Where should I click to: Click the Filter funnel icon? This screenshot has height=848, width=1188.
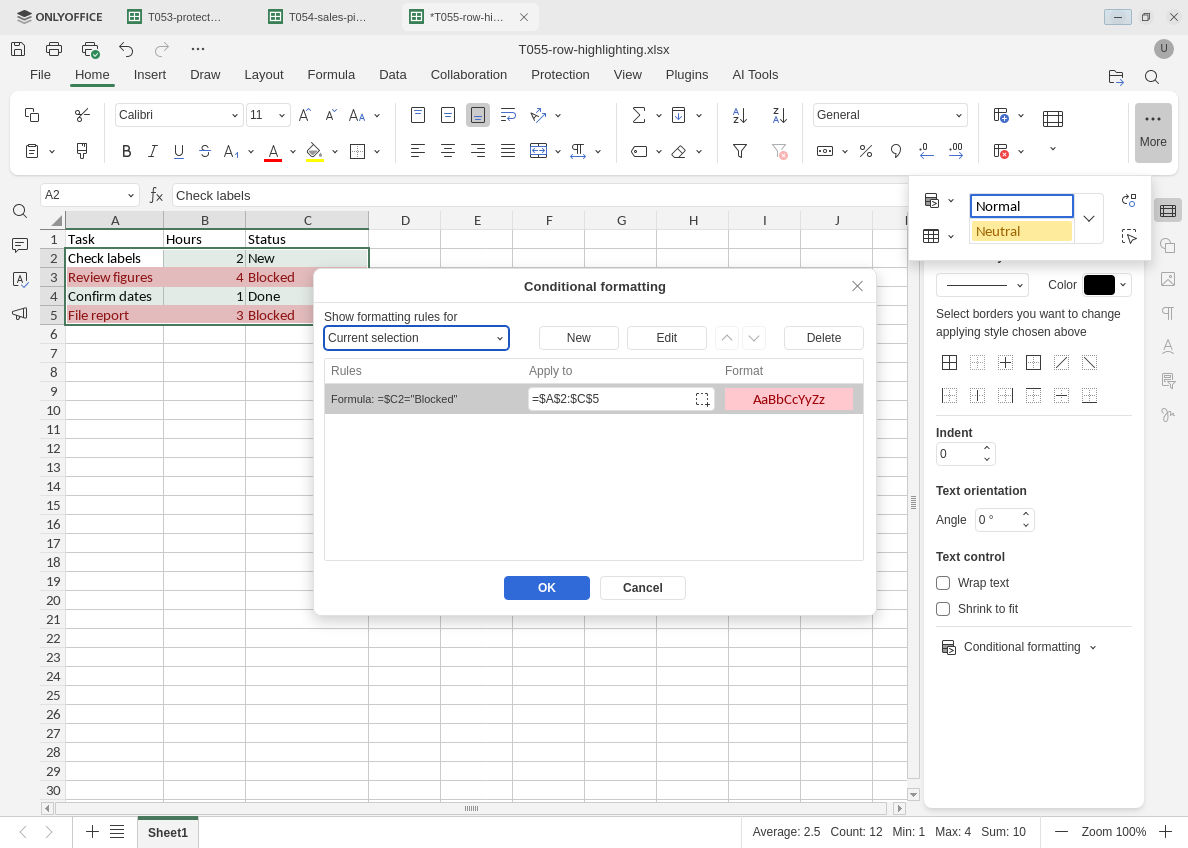(740, 151)
